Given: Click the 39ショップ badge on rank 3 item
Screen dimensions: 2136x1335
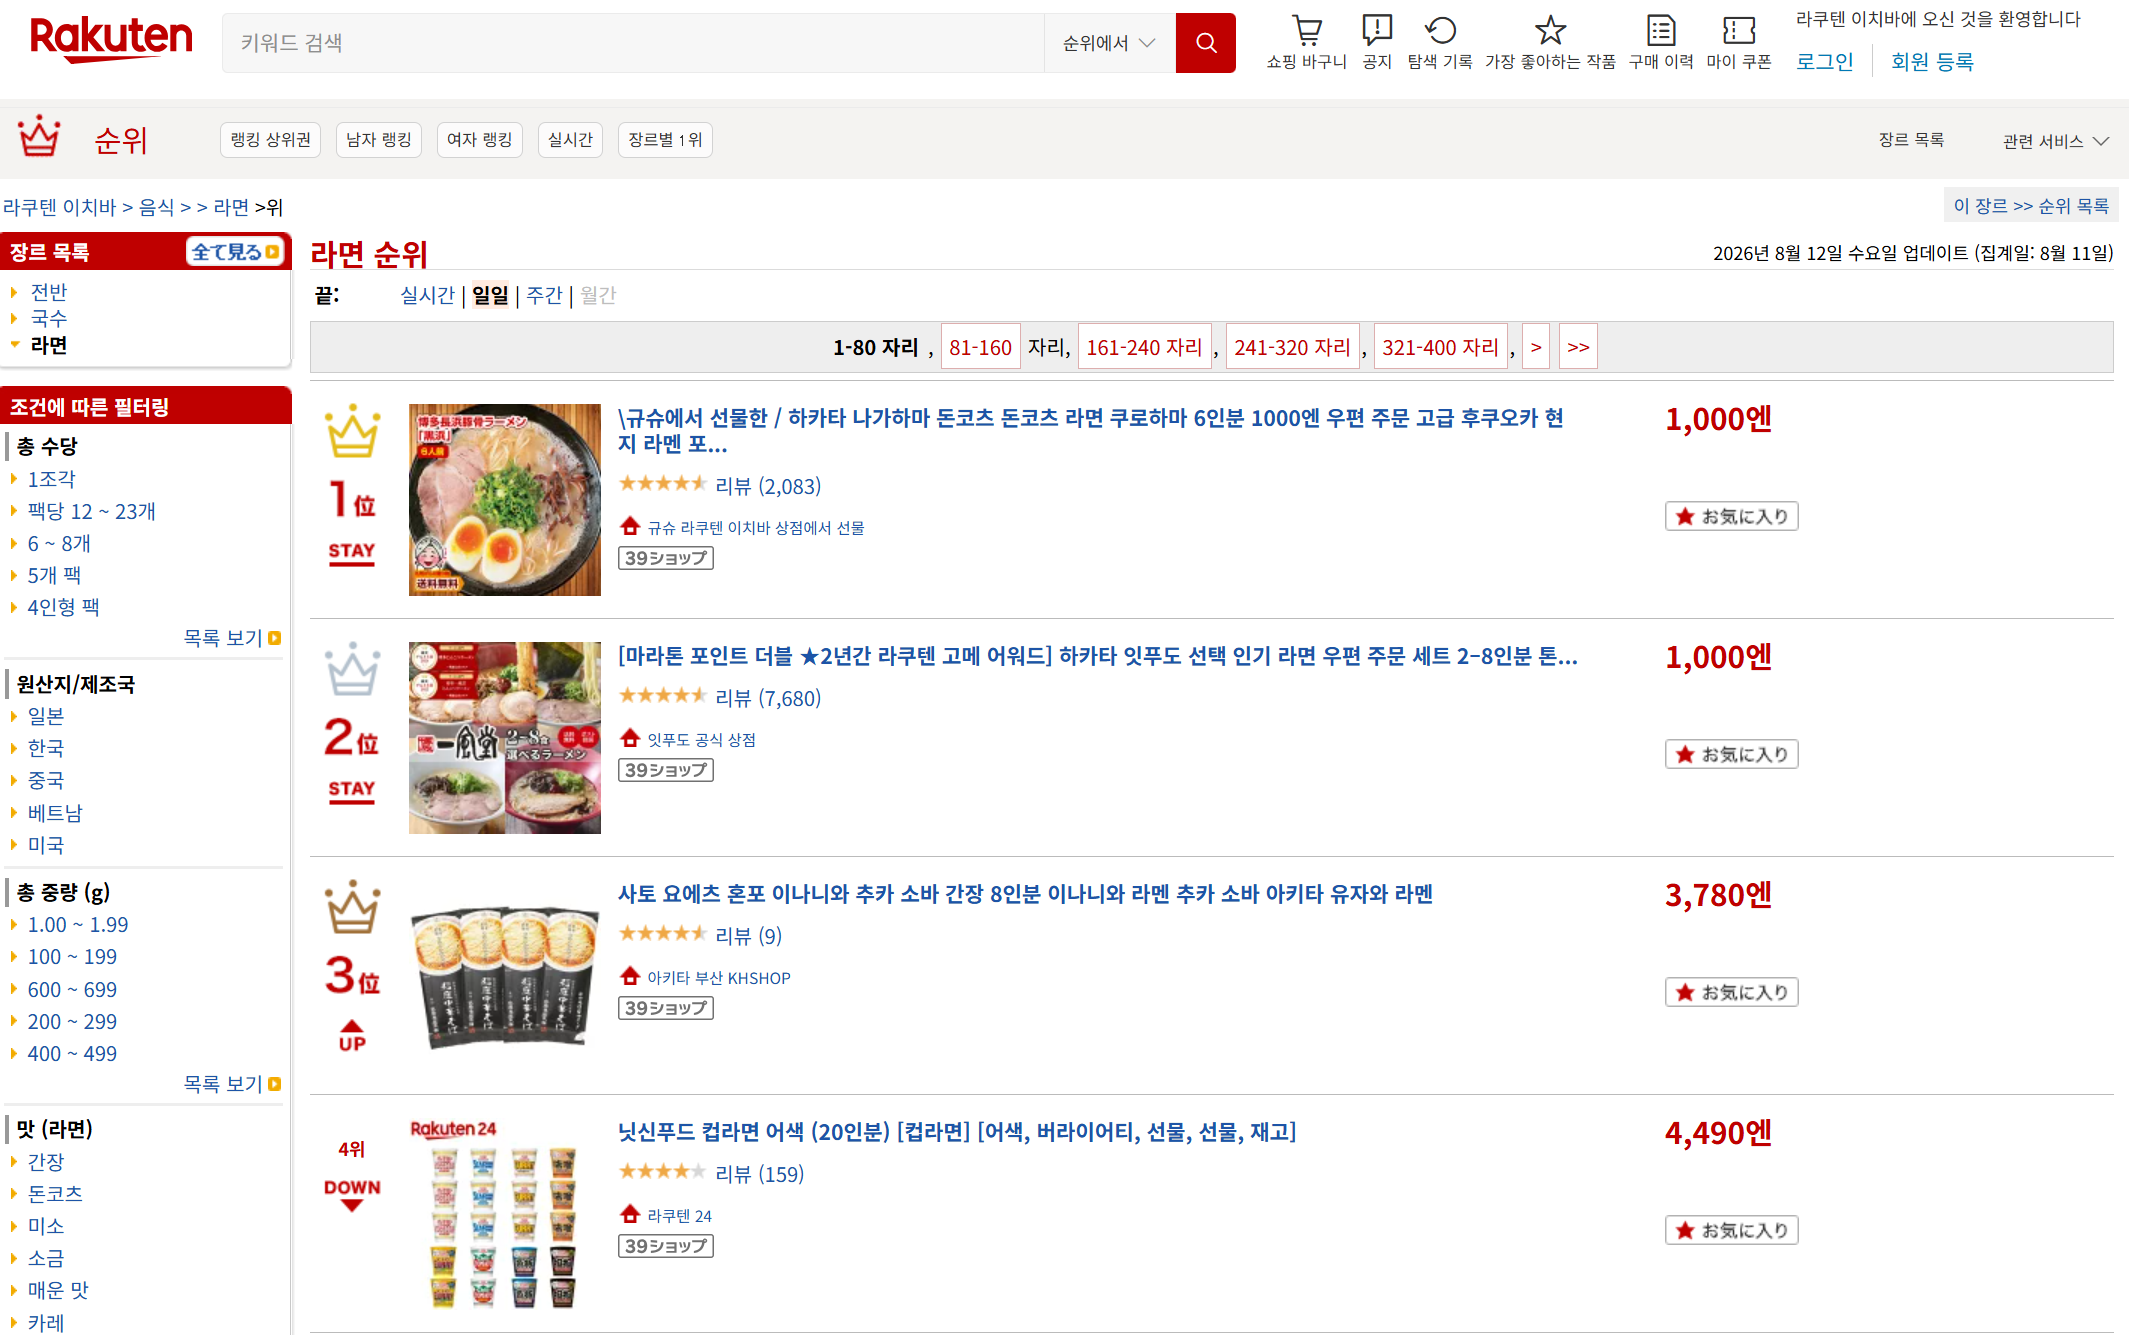Looking at the screenshot, I should (666, 1008).
